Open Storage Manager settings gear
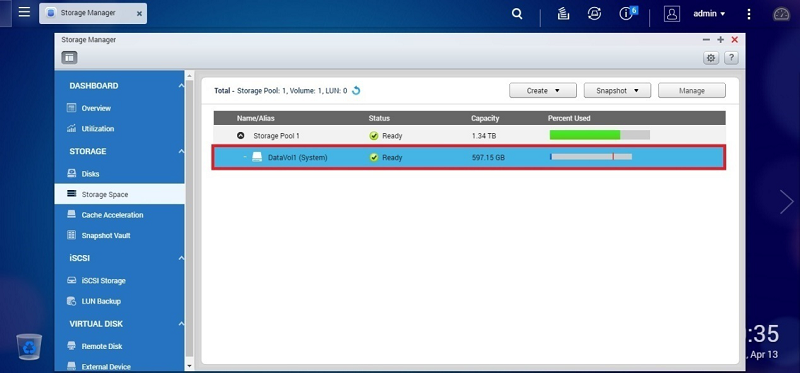 711,58
